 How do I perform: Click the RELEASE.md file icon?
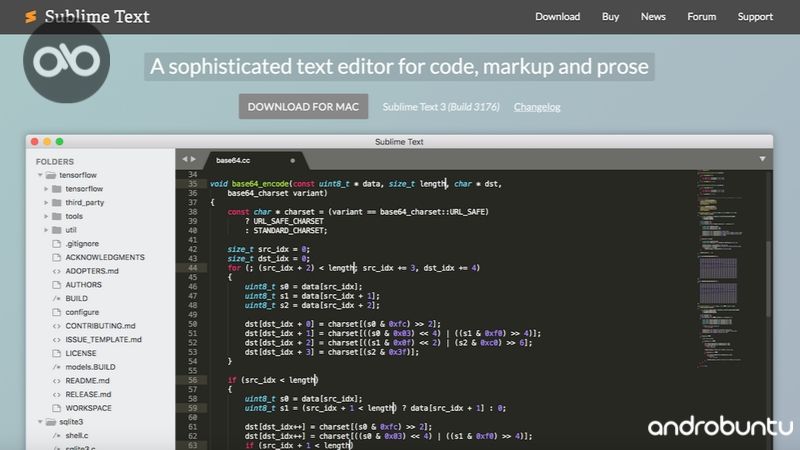click(x=57, y=394)
